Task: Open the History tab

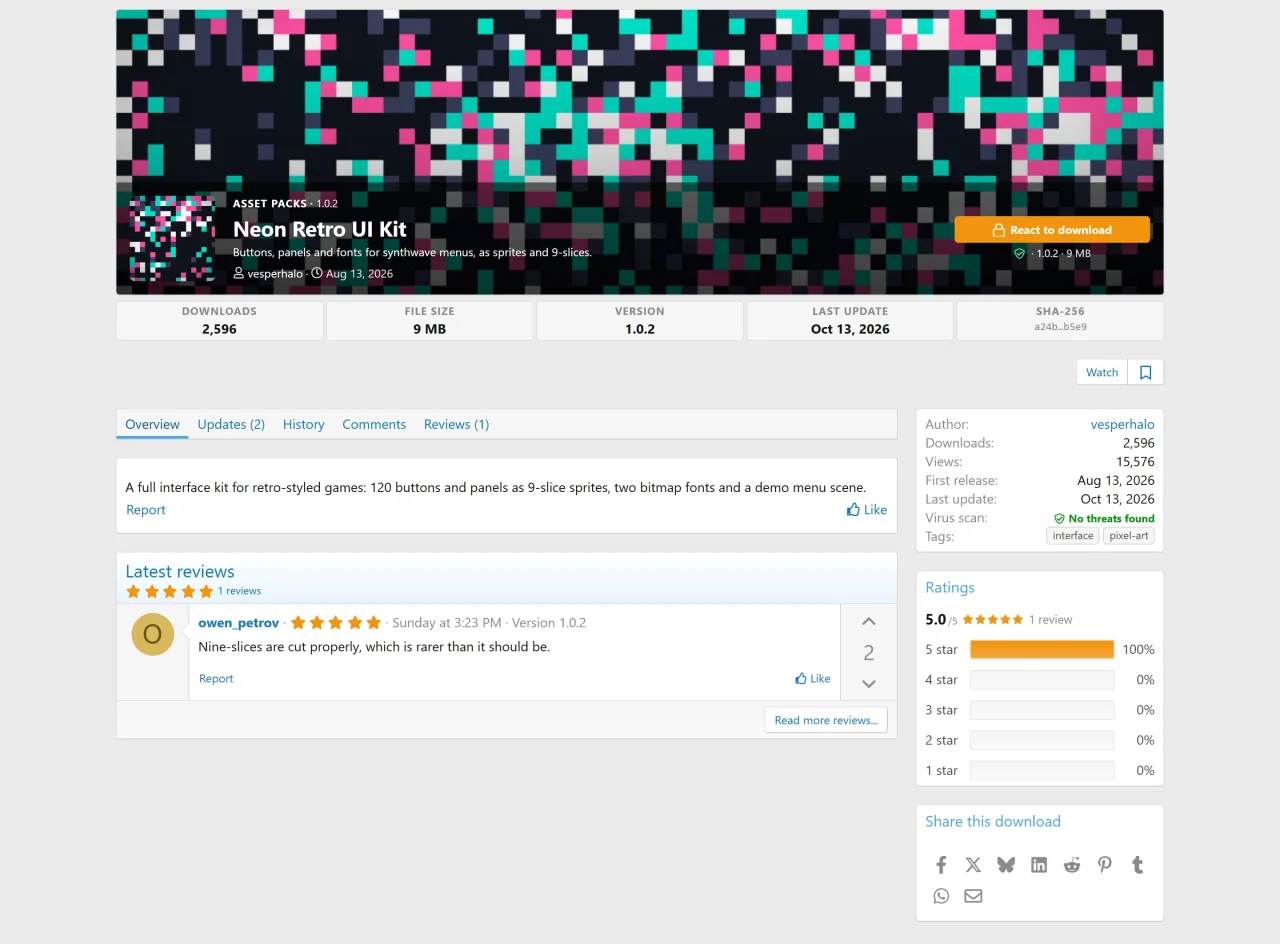Action: click(x=304, y=424)
